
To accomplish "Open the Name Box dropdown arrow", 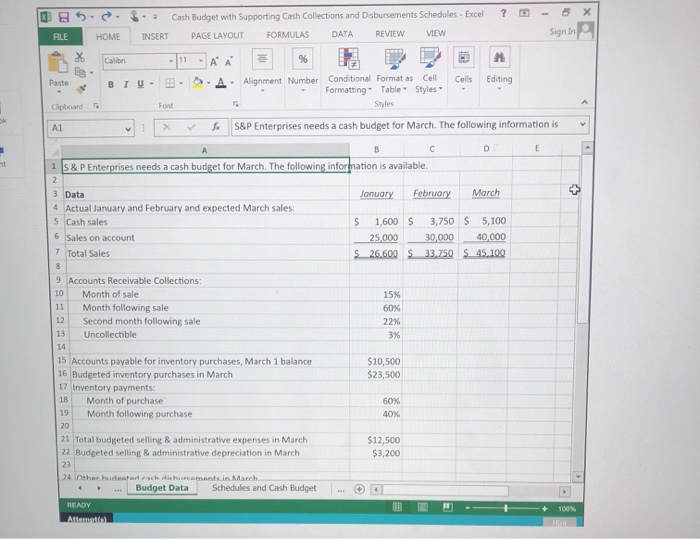I will 128,129.
